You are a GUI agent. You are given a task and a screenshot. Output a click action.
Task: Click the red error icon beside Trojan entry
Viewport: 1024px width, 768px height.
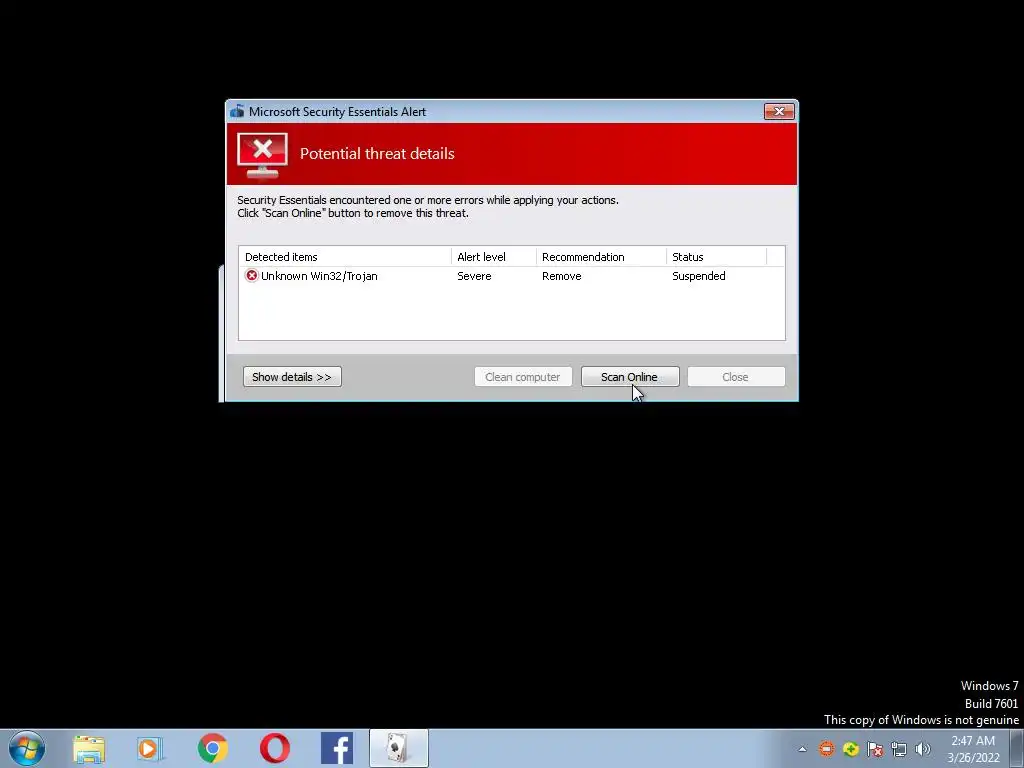click(251, 276)
